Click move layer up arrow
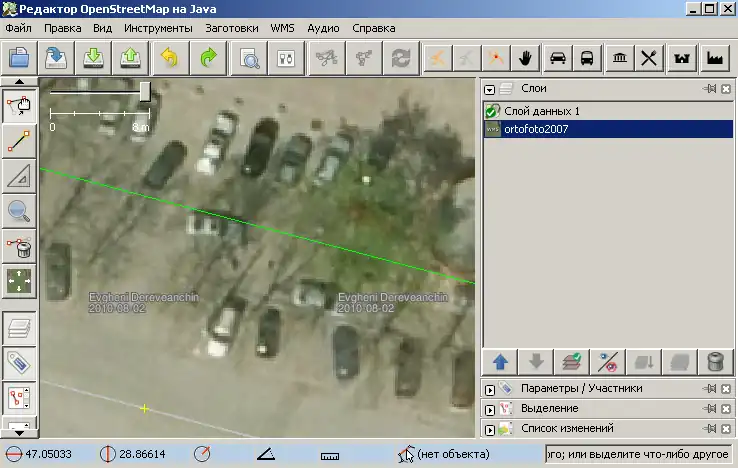 pos(499,361)
